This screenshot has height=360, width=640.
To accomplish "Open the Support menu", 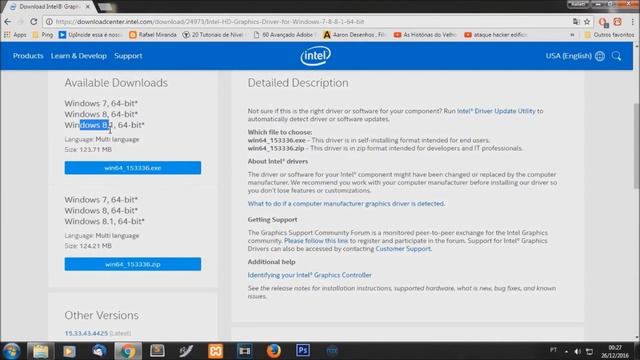I will (x=128, y=56).
